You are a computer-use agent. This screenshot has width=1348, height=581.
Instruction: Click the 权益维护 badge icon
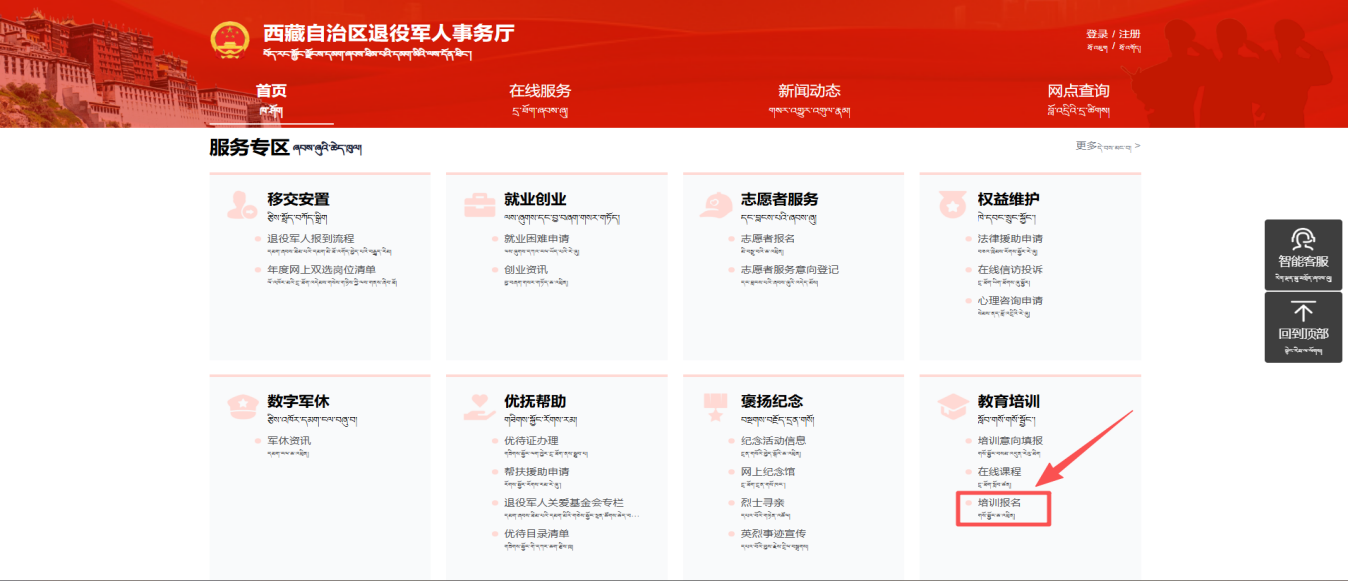pyautogui.click(x=951, y=205)
